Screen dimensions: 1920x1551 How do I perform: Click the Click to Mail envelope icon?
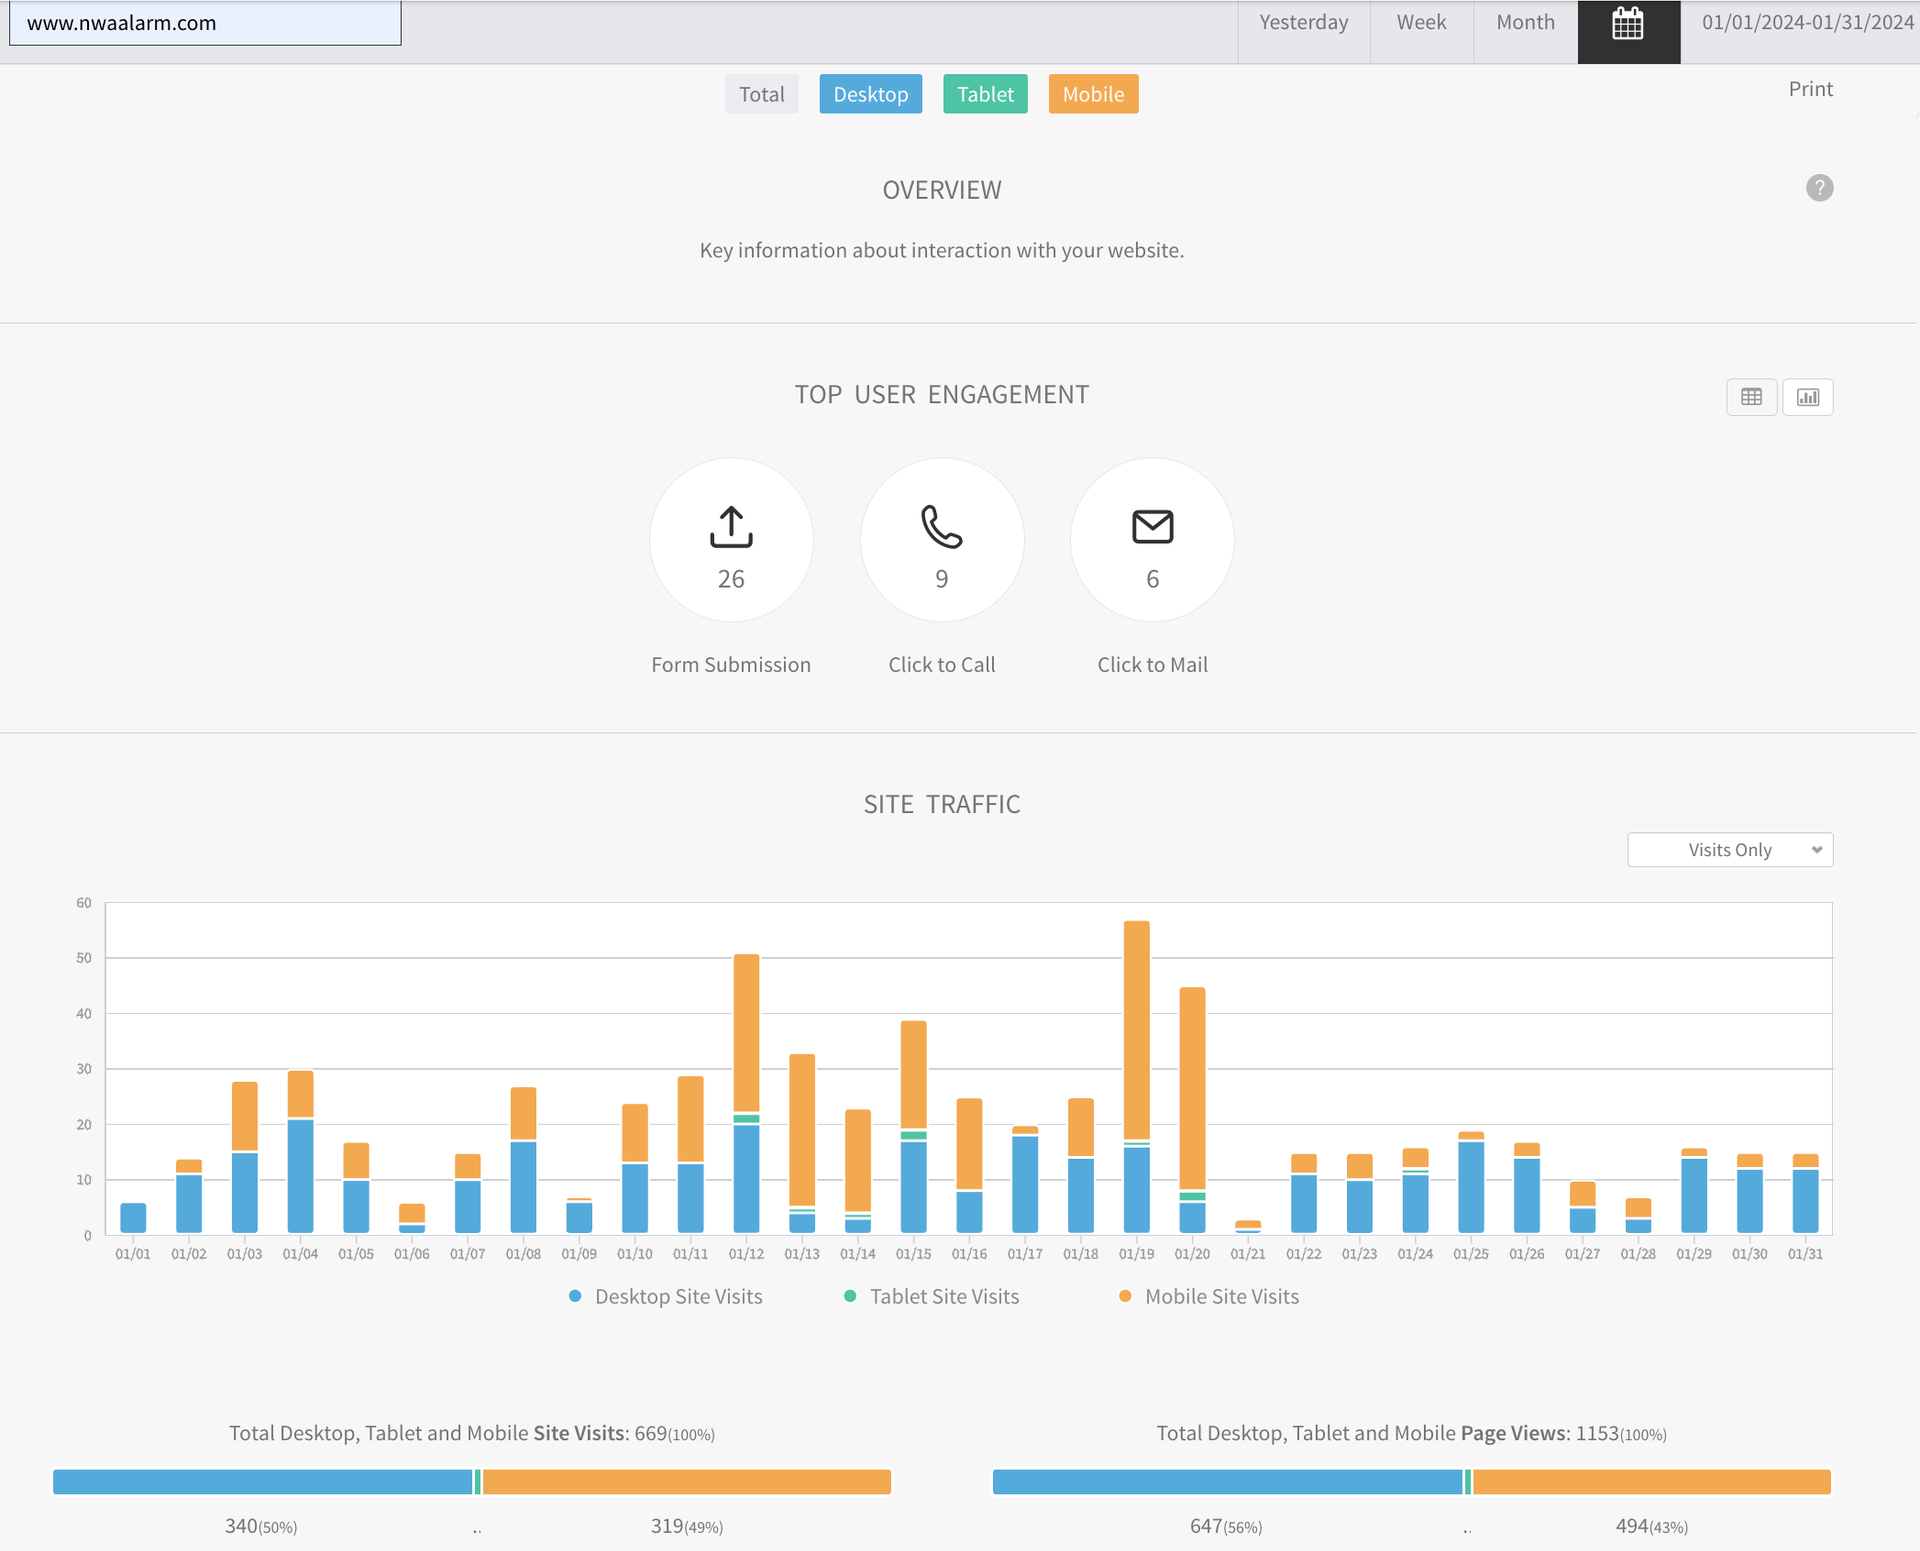(x=1152, y=527)
